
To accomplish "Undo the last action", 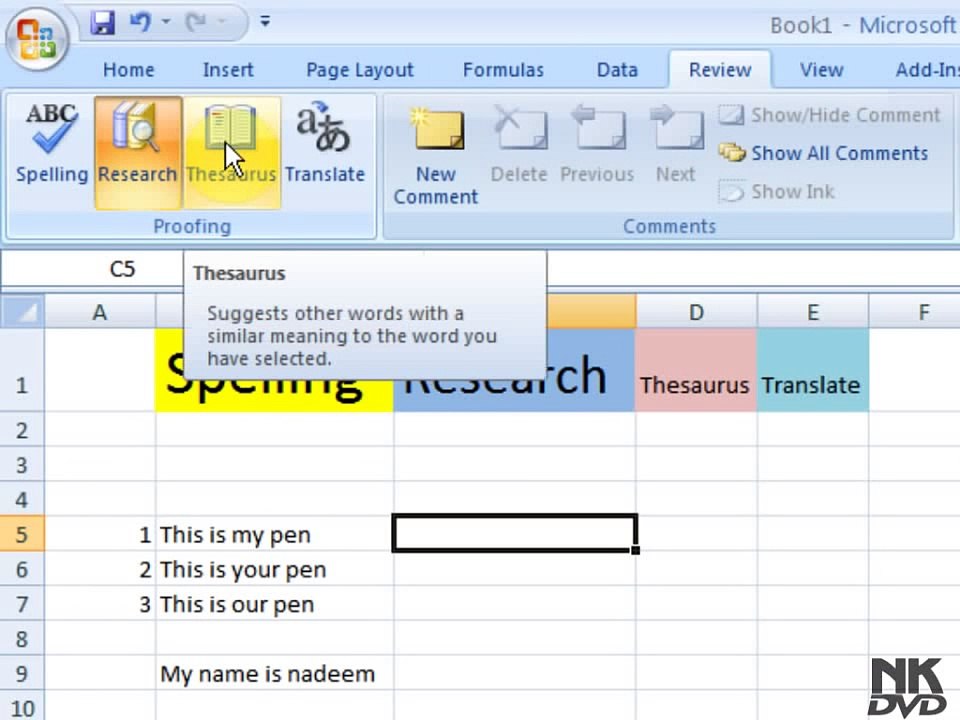I will coord(140,23).
